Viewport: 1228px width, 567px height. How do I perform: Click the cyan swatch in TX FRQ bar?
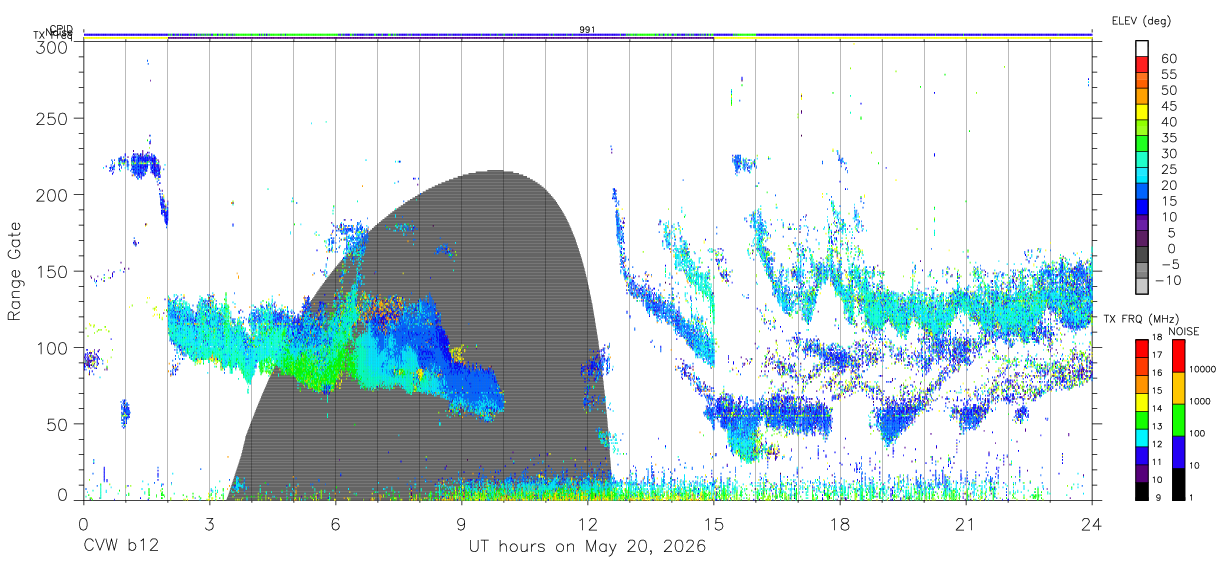tap(1141, 436)
